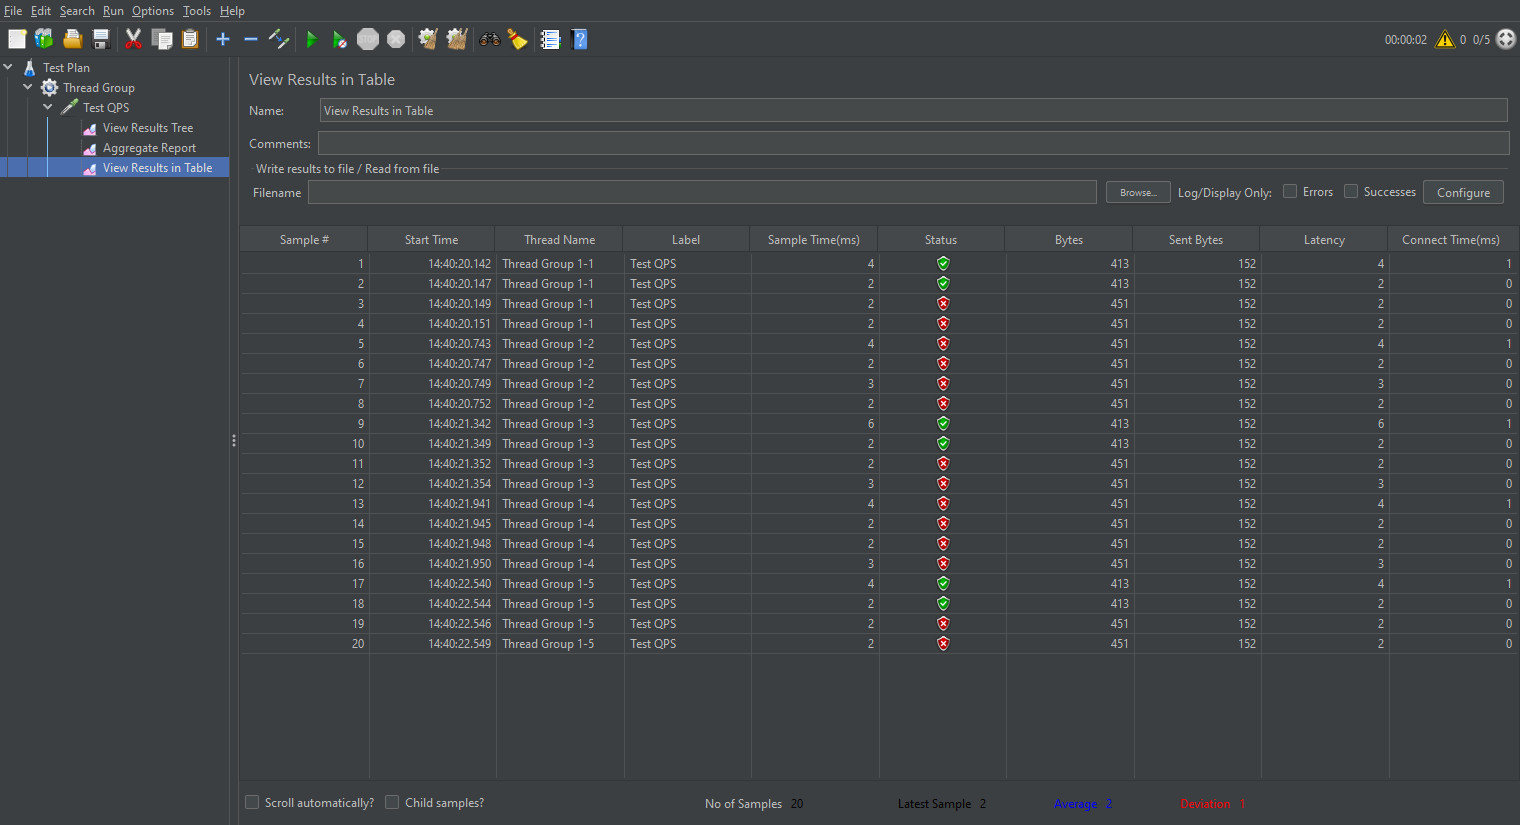Open the Run menu

[x=113, y=11]
